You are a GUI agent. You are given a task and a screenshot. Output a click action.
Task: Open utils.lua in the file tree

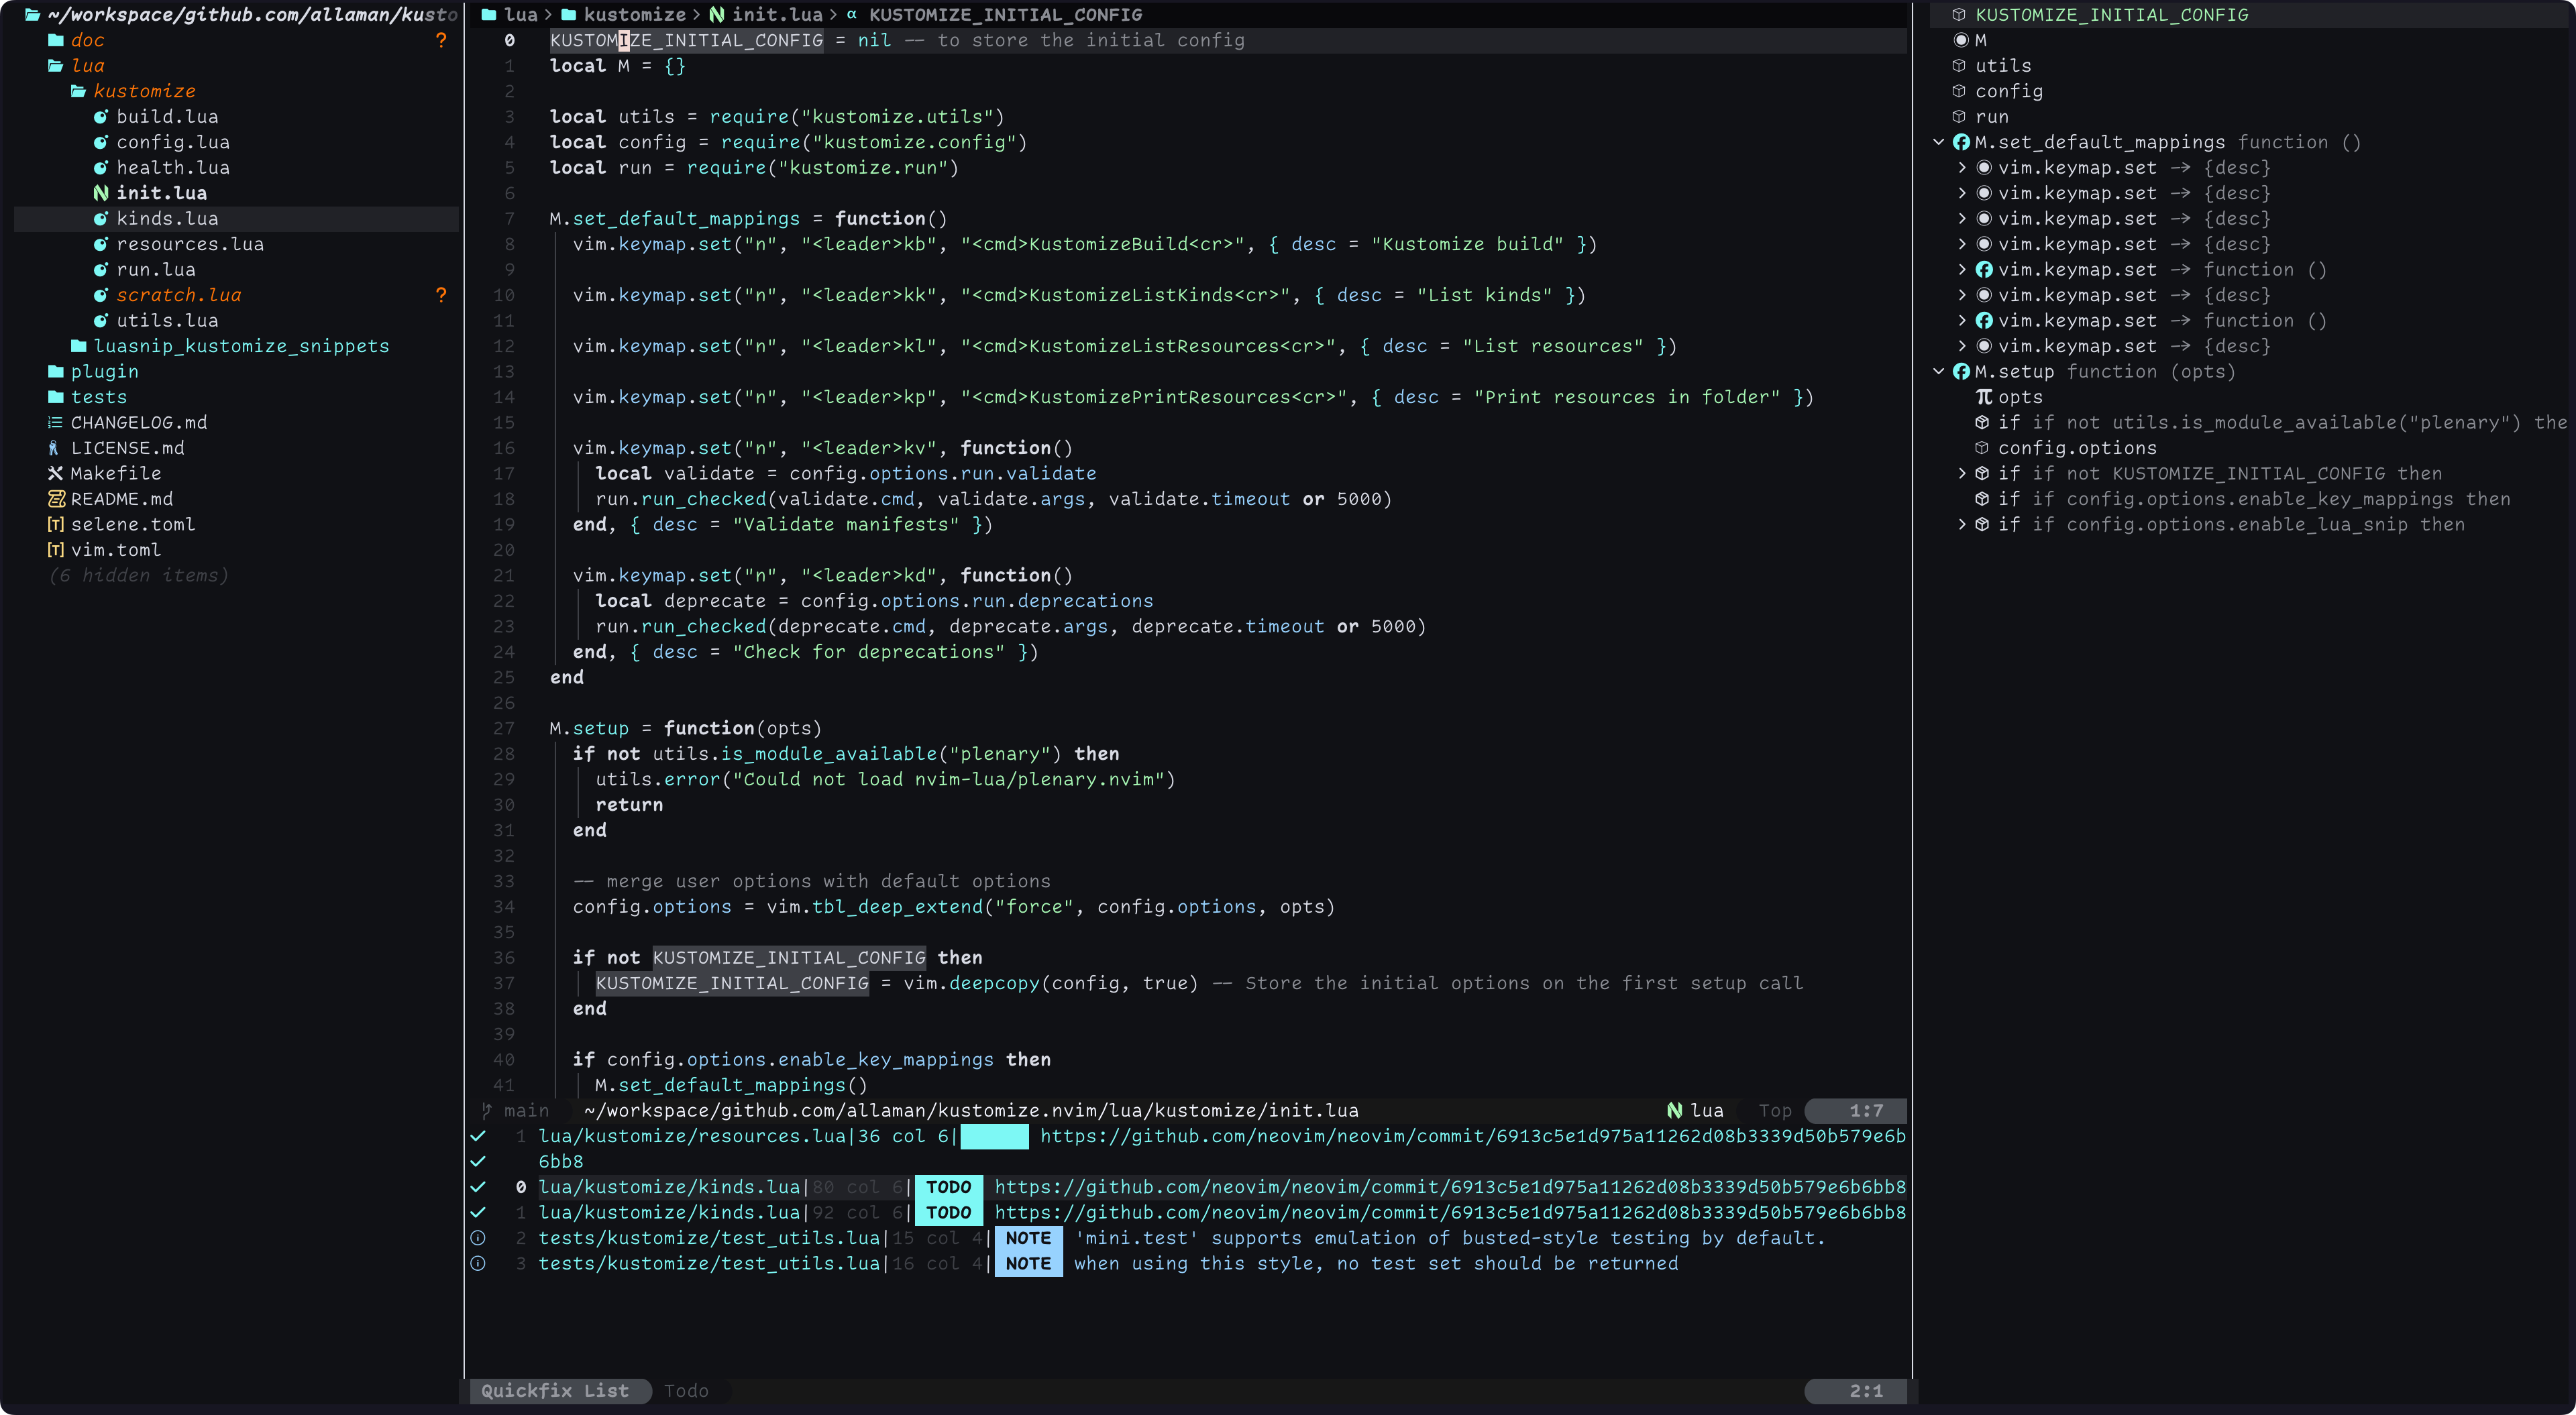167,320
